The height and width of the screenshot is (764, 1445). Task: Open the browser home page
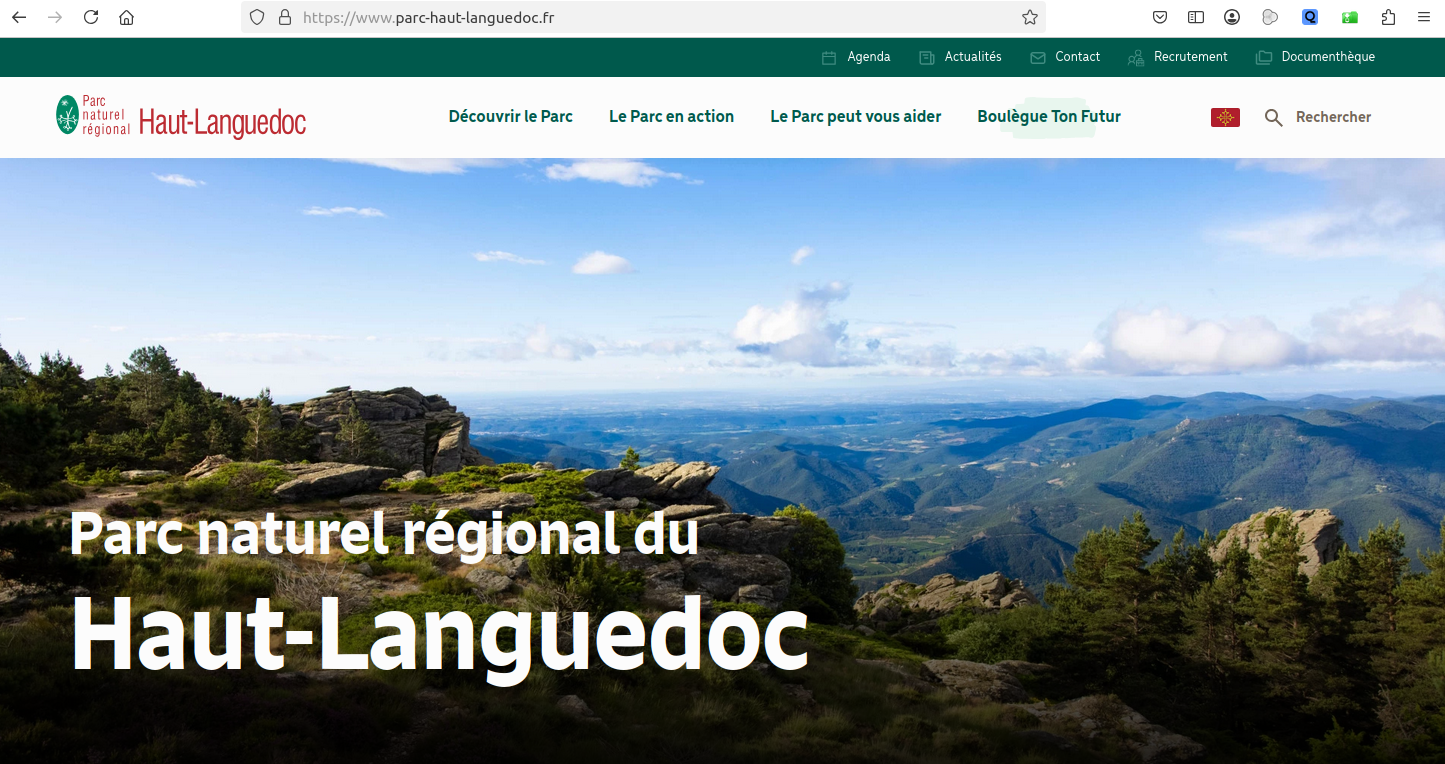[x=126, y=17]
